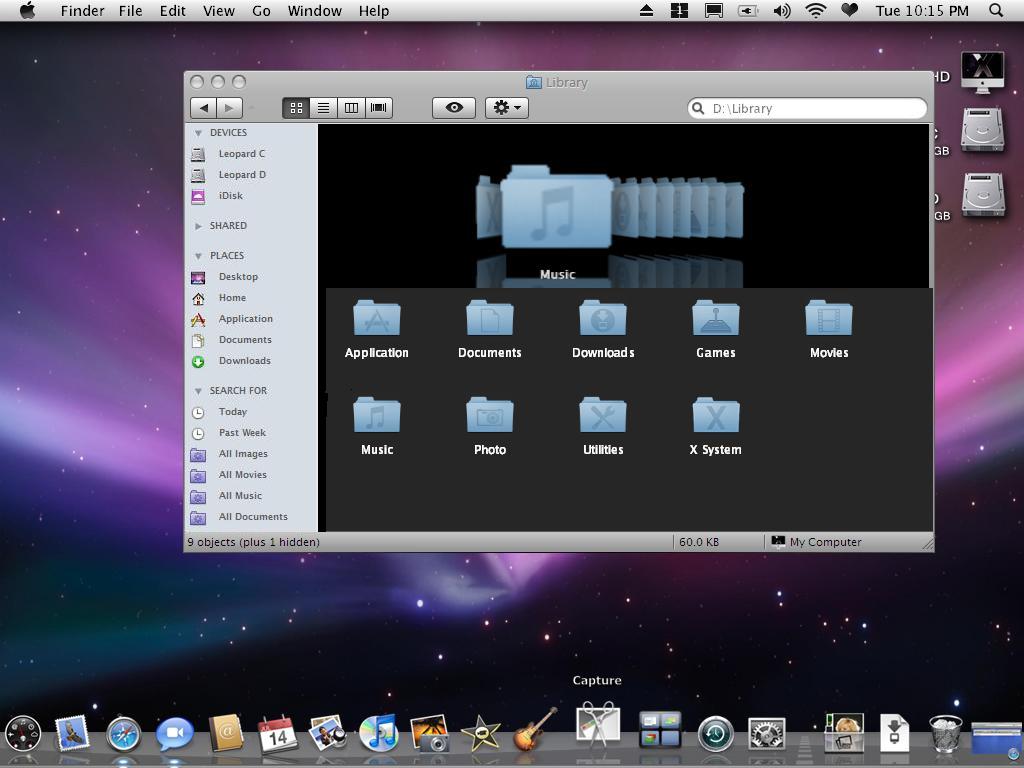Open iChat camera bubble in dock
This screenshot has height=768, width=1024.
coord(174,733)
